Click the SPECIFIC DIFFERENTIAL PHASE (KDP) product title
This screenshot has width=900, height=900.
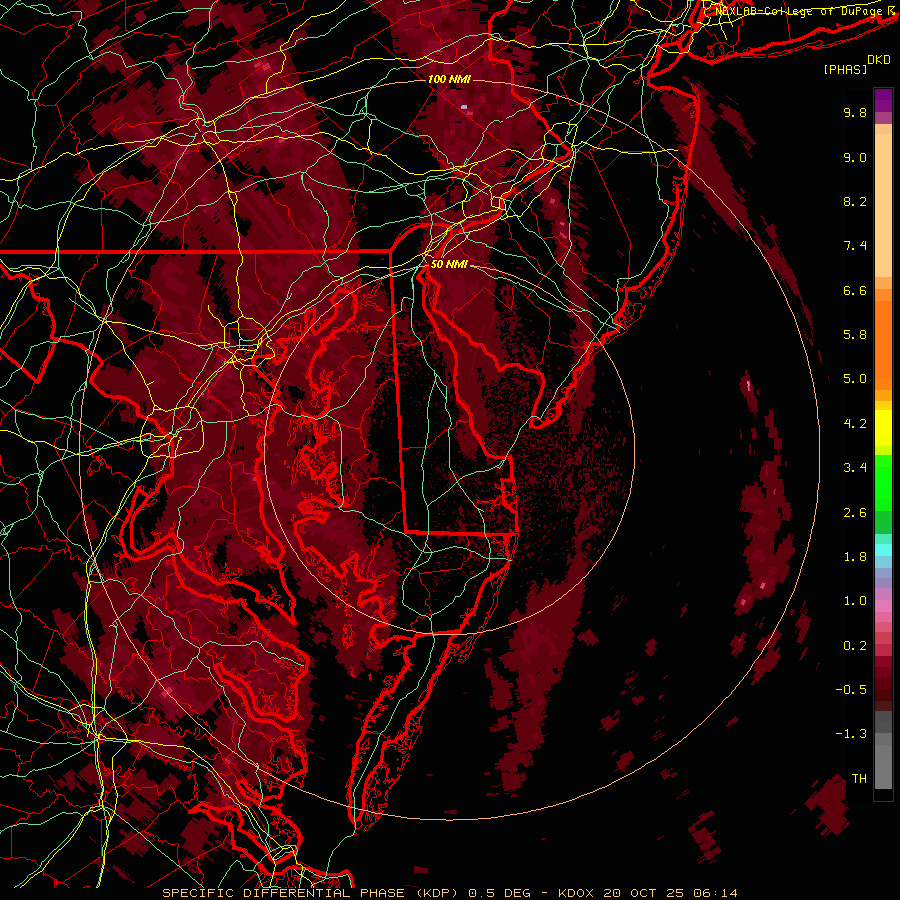point(310,893)
